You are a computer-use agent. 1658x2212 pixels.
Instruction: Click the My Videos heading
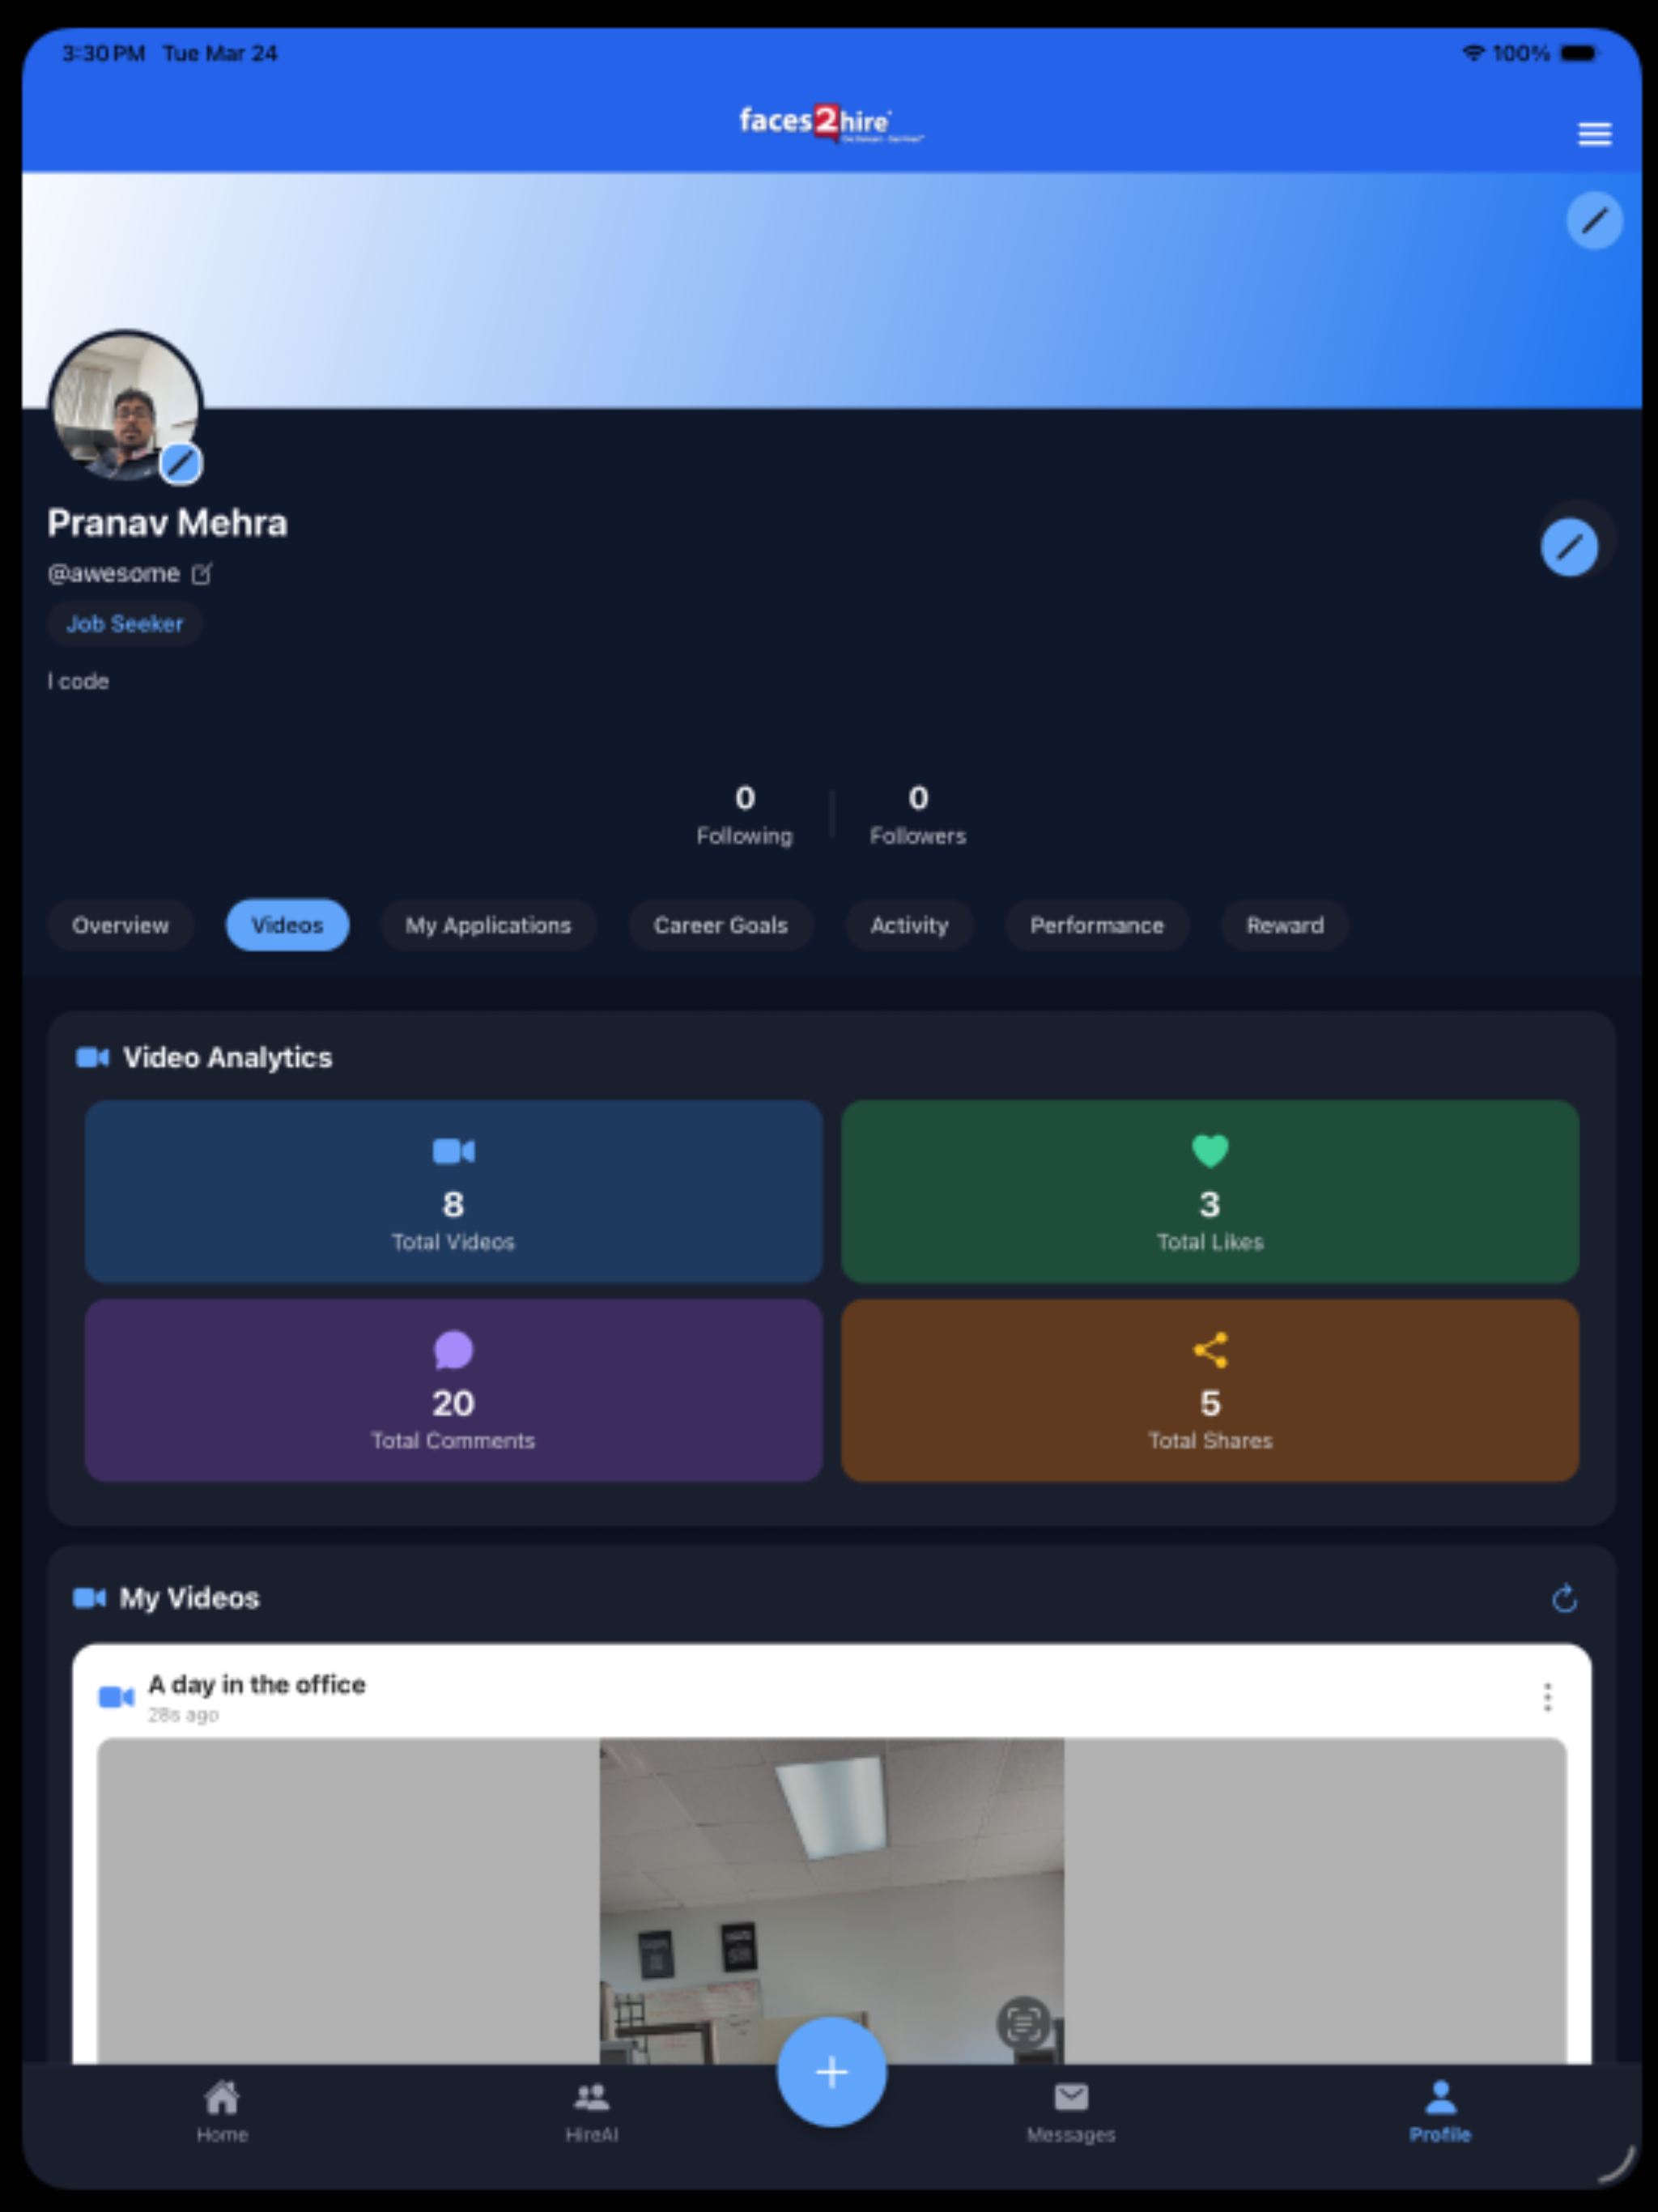(x=189, y=1598)
